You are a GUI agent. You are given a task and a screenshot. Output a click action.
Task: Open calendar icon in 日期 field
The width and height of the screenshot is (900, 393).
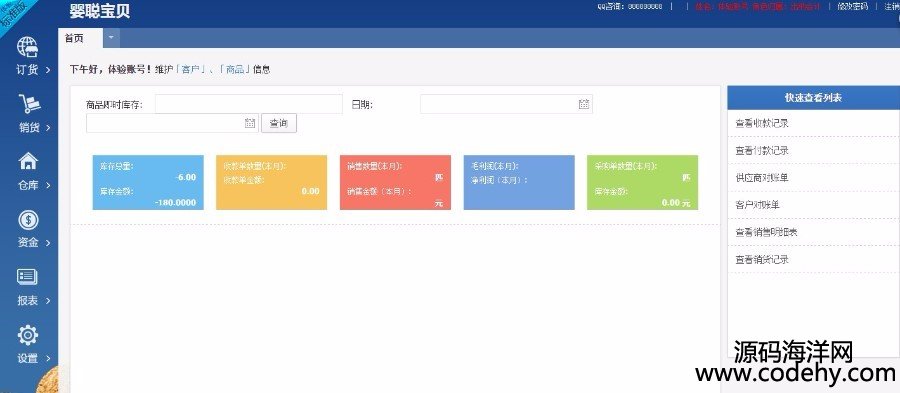pos(584,104)
